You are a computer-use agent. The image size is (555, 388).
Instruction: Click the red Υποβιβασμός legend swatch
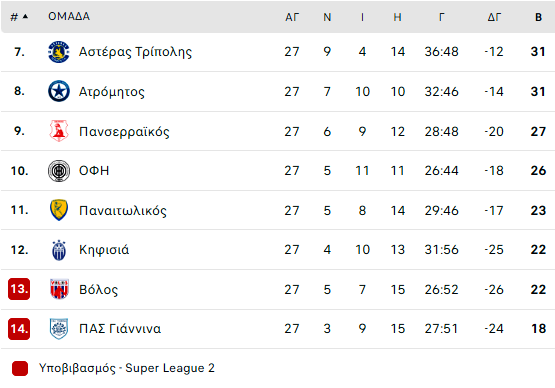point(20,368)
